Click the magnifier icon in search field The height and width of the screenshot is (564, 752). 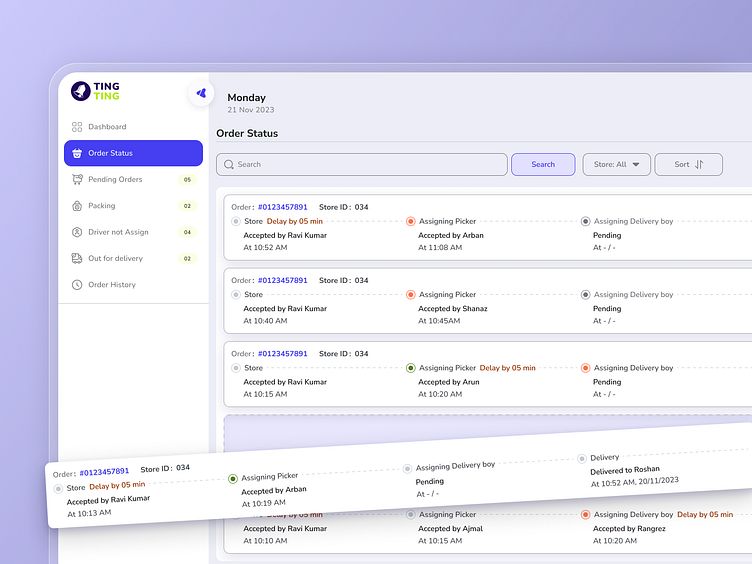[x=229, y=165]
